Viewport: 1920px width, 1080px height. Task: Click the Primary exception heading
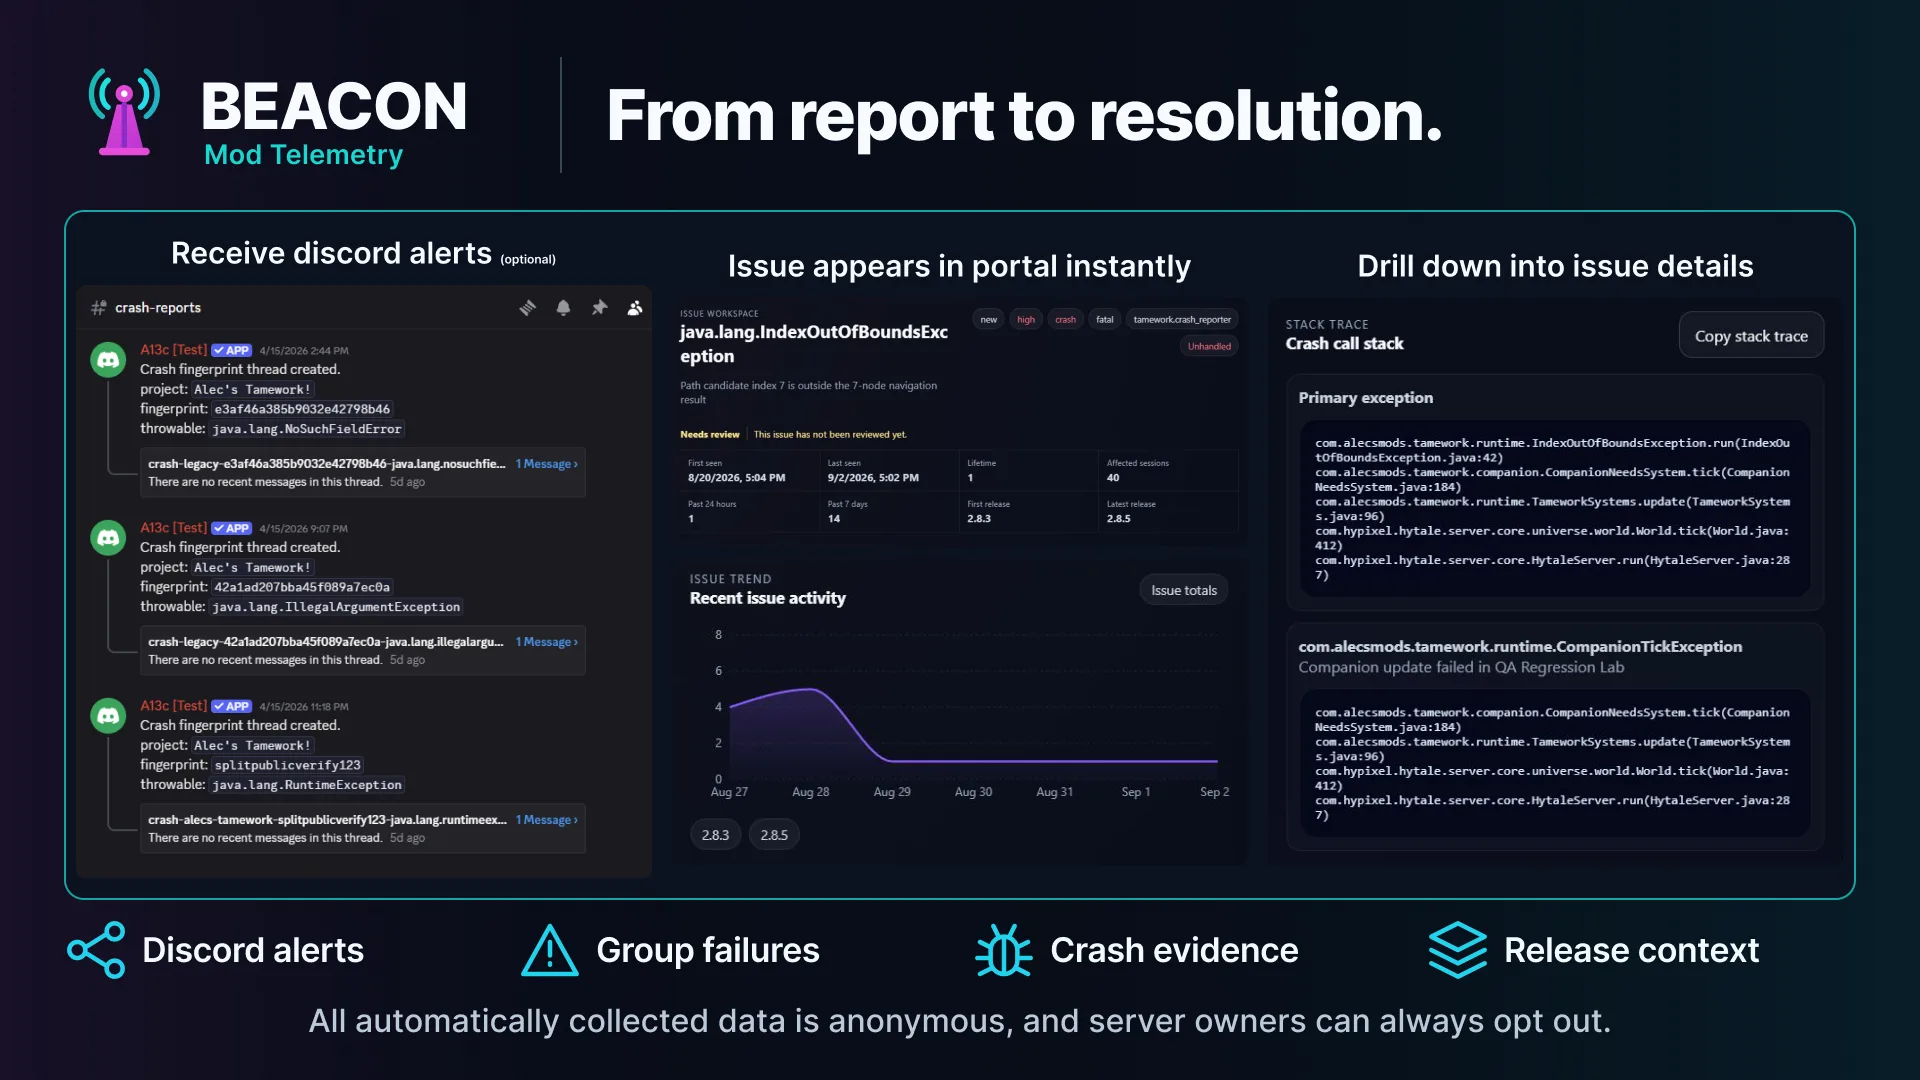1366,398
